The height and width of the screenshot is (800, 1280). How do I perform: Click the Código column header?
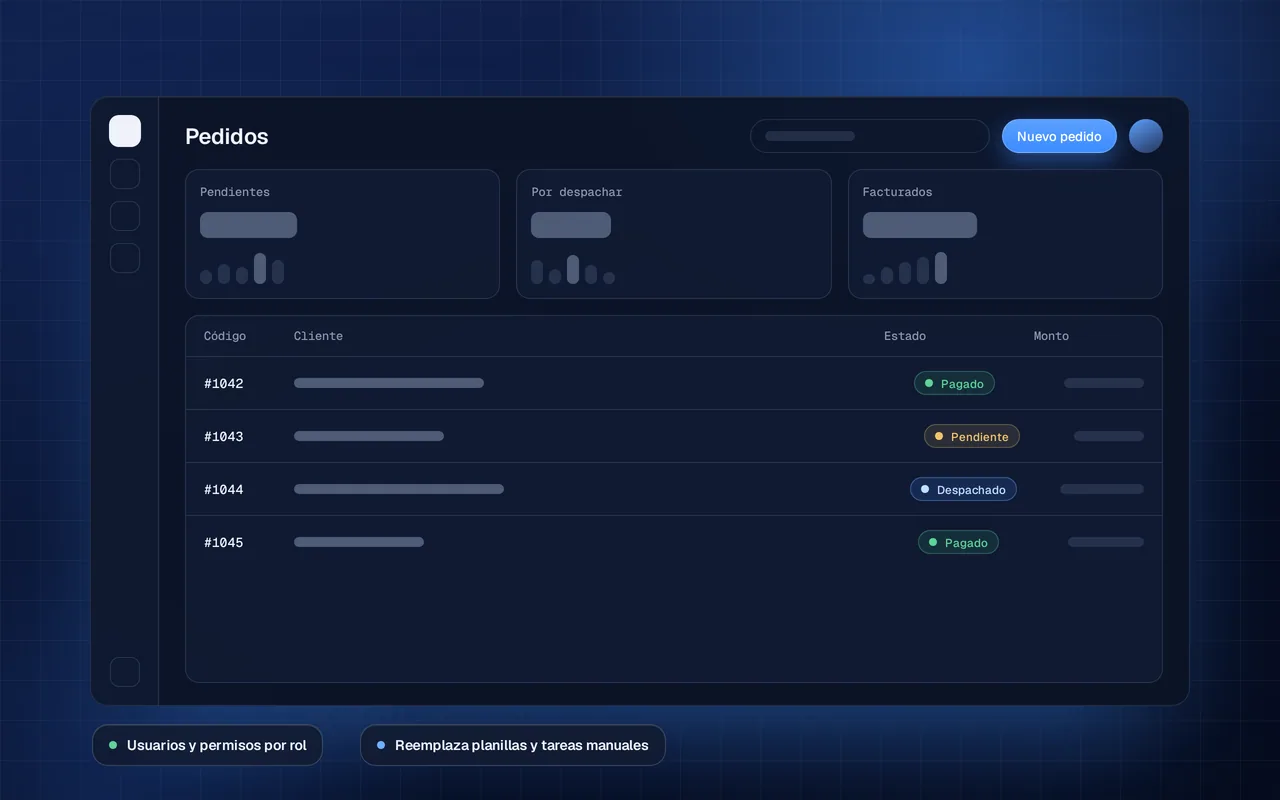pyautogui.click(x=225, y=336)
